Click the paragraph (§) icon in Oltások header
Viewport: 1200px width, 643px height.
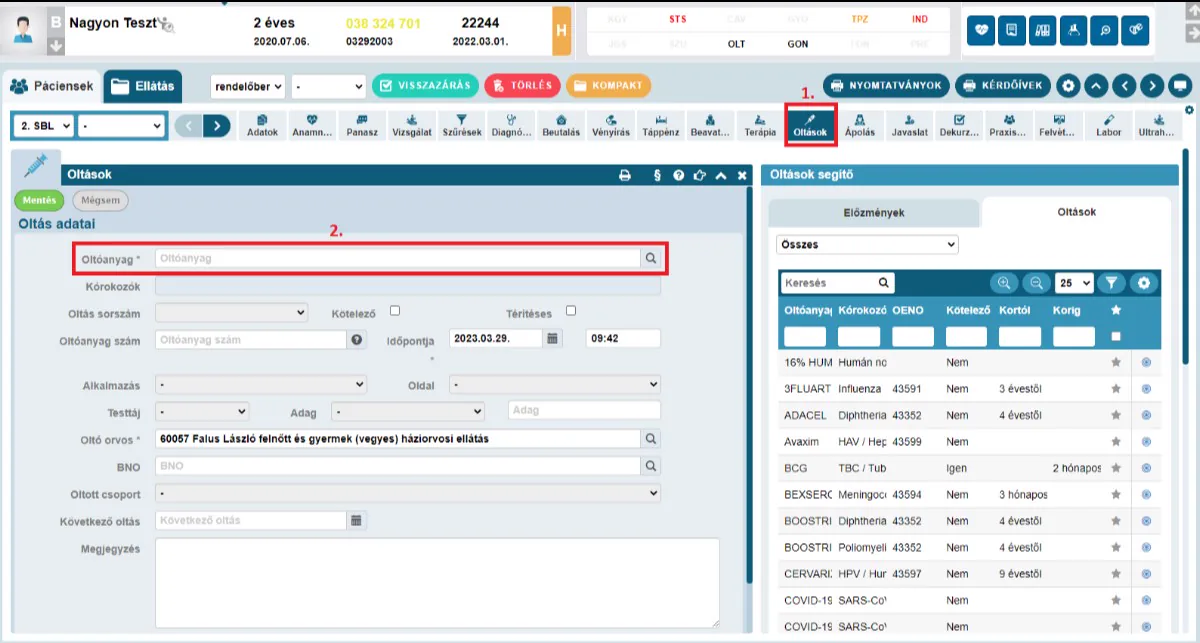pos(657,175)
